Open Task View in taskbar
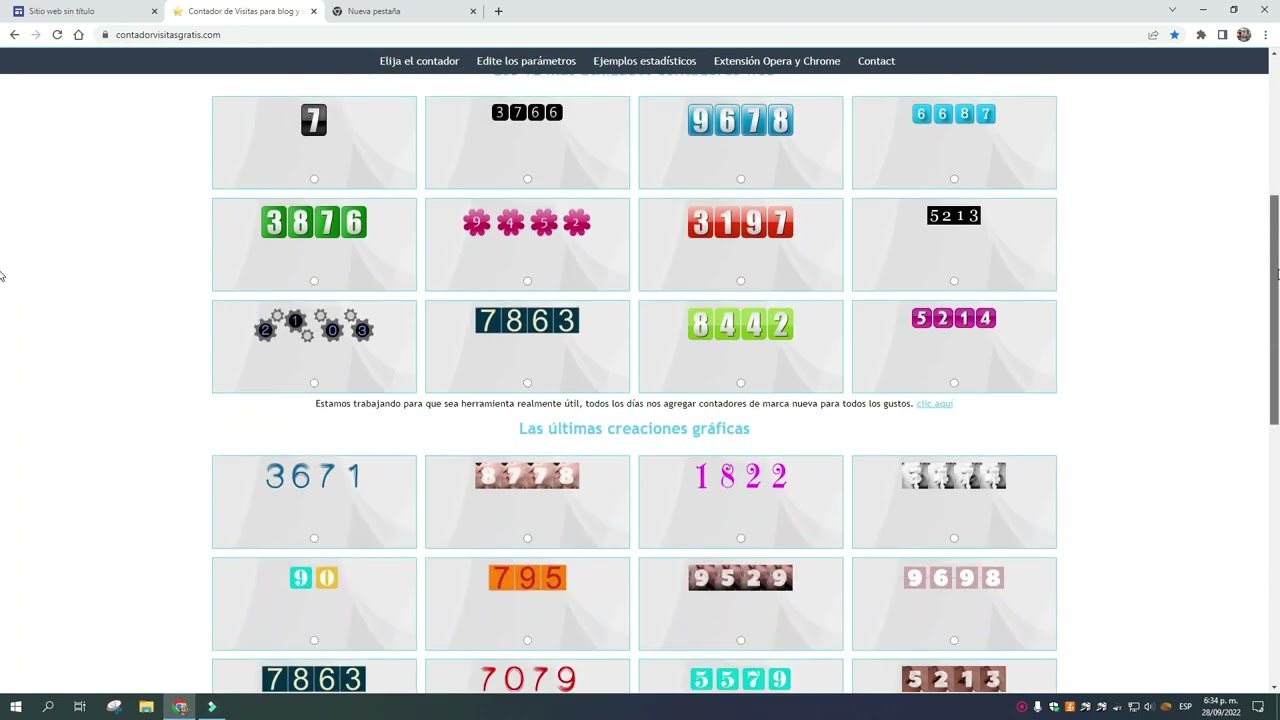This screenshot has width=1280, height=720. [80, 706]
